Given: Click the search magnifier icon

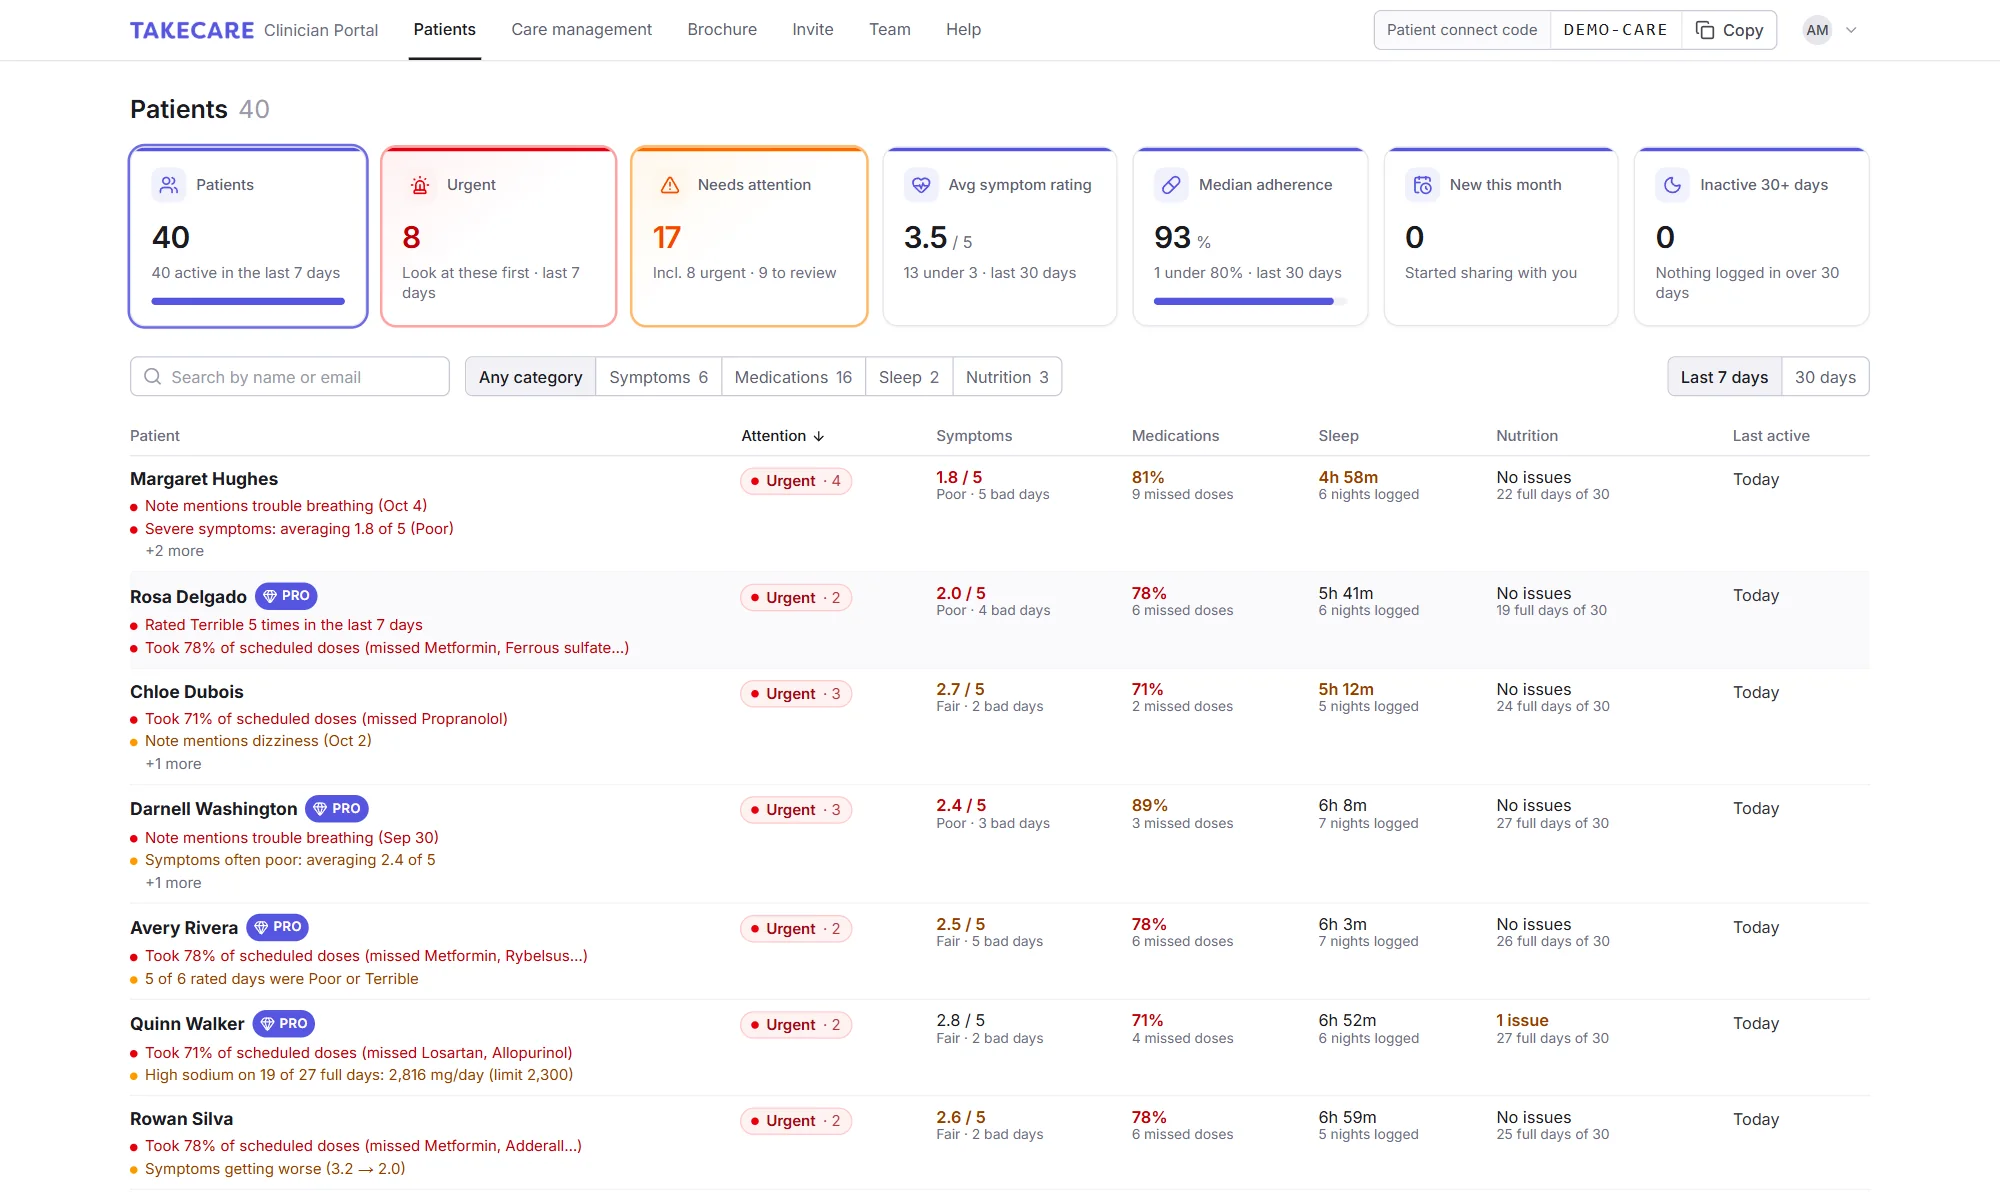Looking at the screenshot, I should [x=153, y=377].
